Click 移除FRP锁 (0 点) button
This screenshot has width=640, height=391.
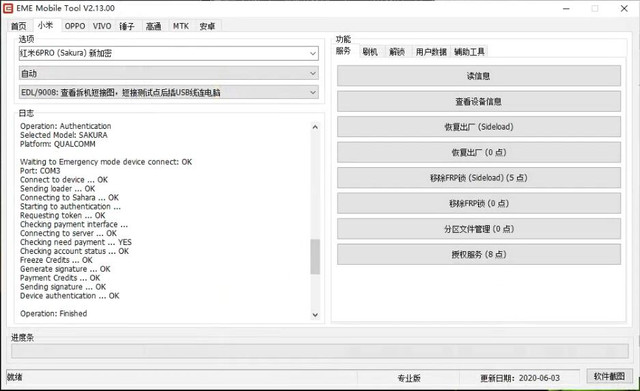click(479, 203)
